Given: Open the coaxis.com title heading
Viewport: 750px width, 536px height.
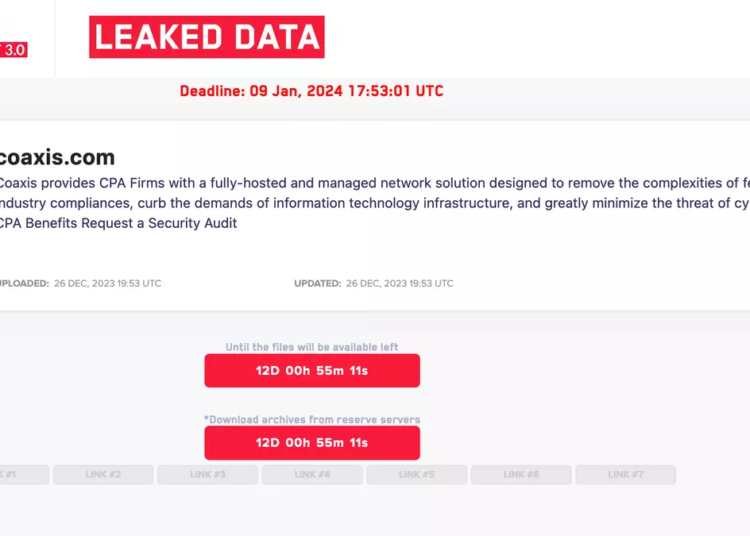Looking at the screenshot, I should (x=56, y=157).
